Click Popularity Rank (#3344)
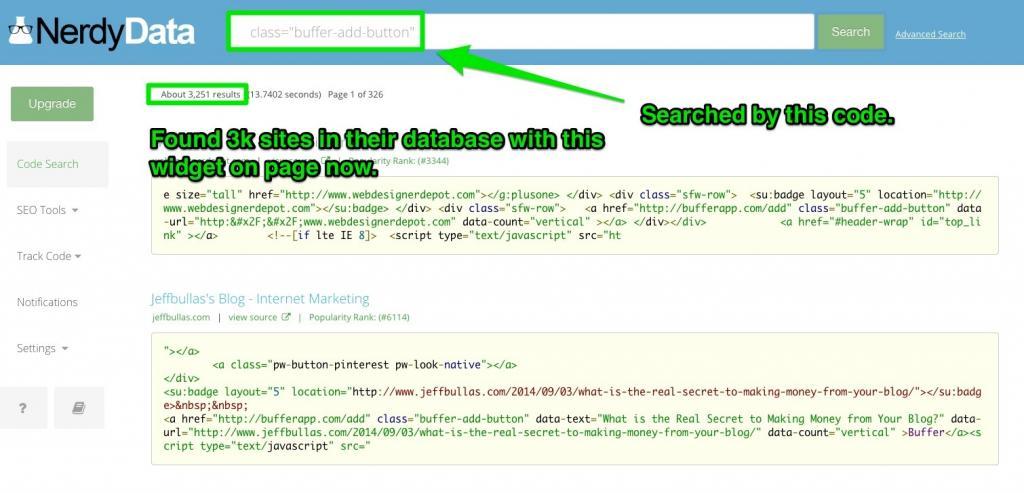1024x493 pixels. tap(398, 160)
